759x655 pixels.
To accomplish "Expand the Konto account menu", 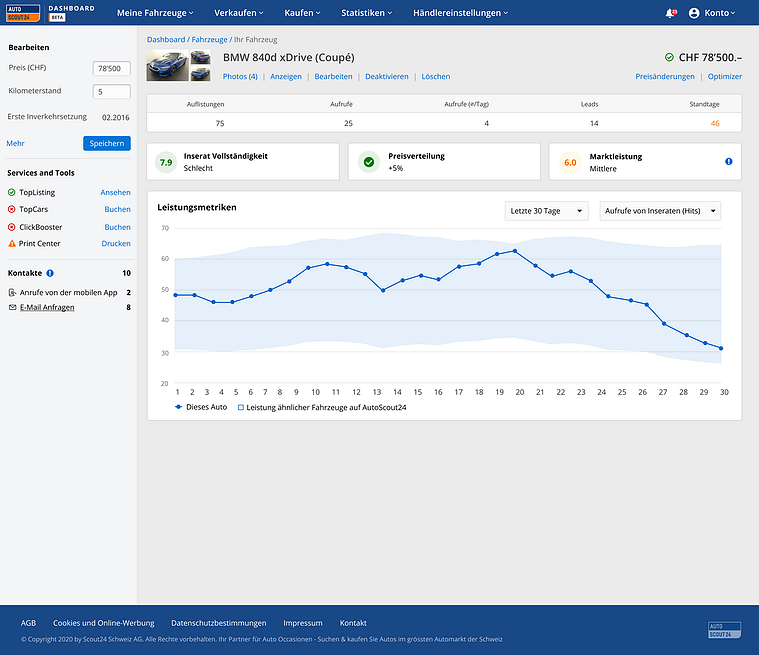I will [x=720, y=13].
